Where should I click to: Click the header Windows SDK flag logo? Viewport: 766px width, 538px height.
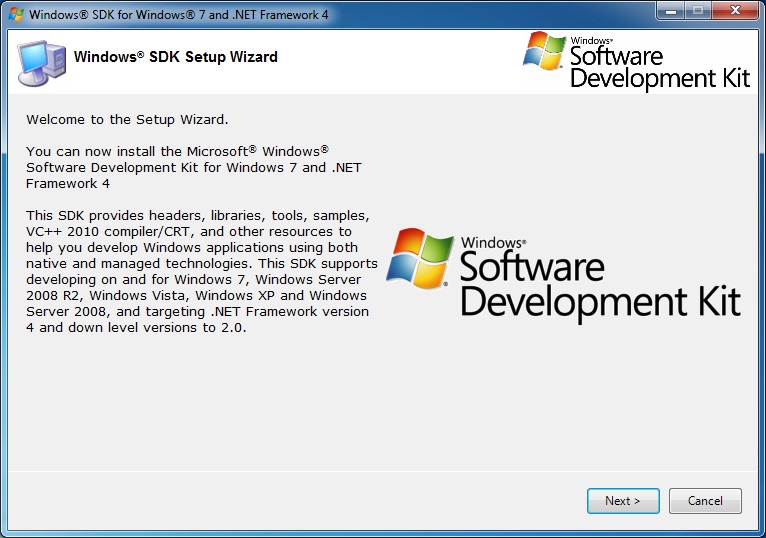[544, 51]
